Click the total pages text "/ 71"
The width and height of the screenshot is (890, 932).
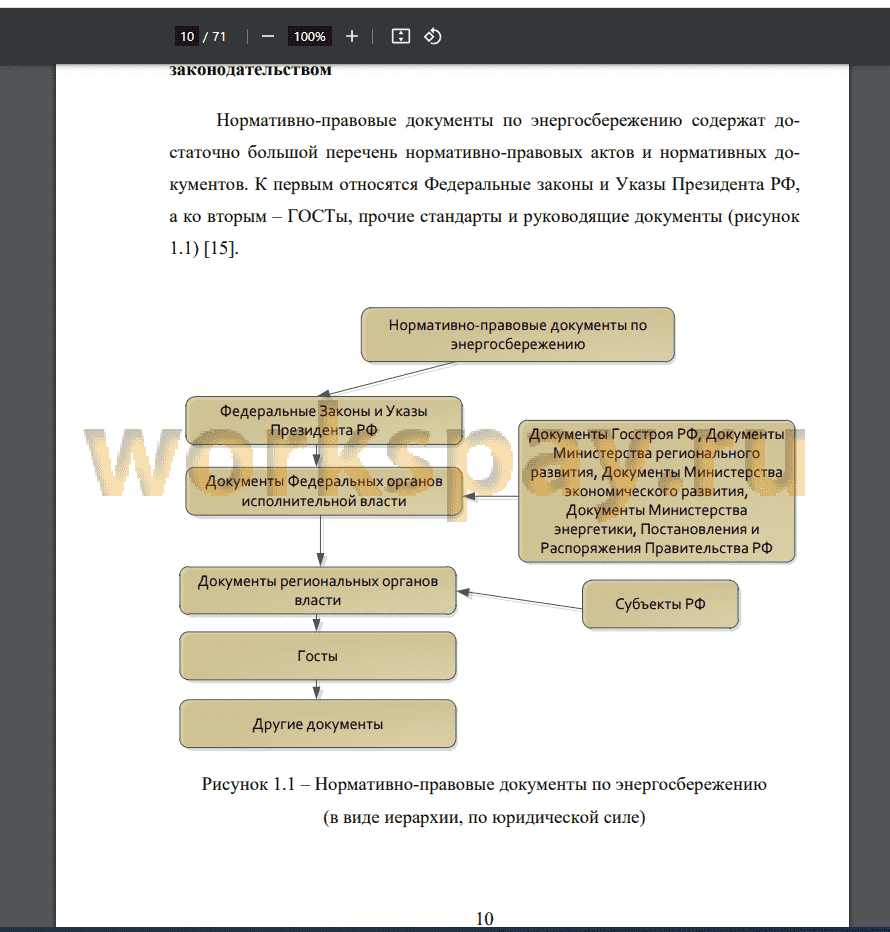[x=215, y=37]
